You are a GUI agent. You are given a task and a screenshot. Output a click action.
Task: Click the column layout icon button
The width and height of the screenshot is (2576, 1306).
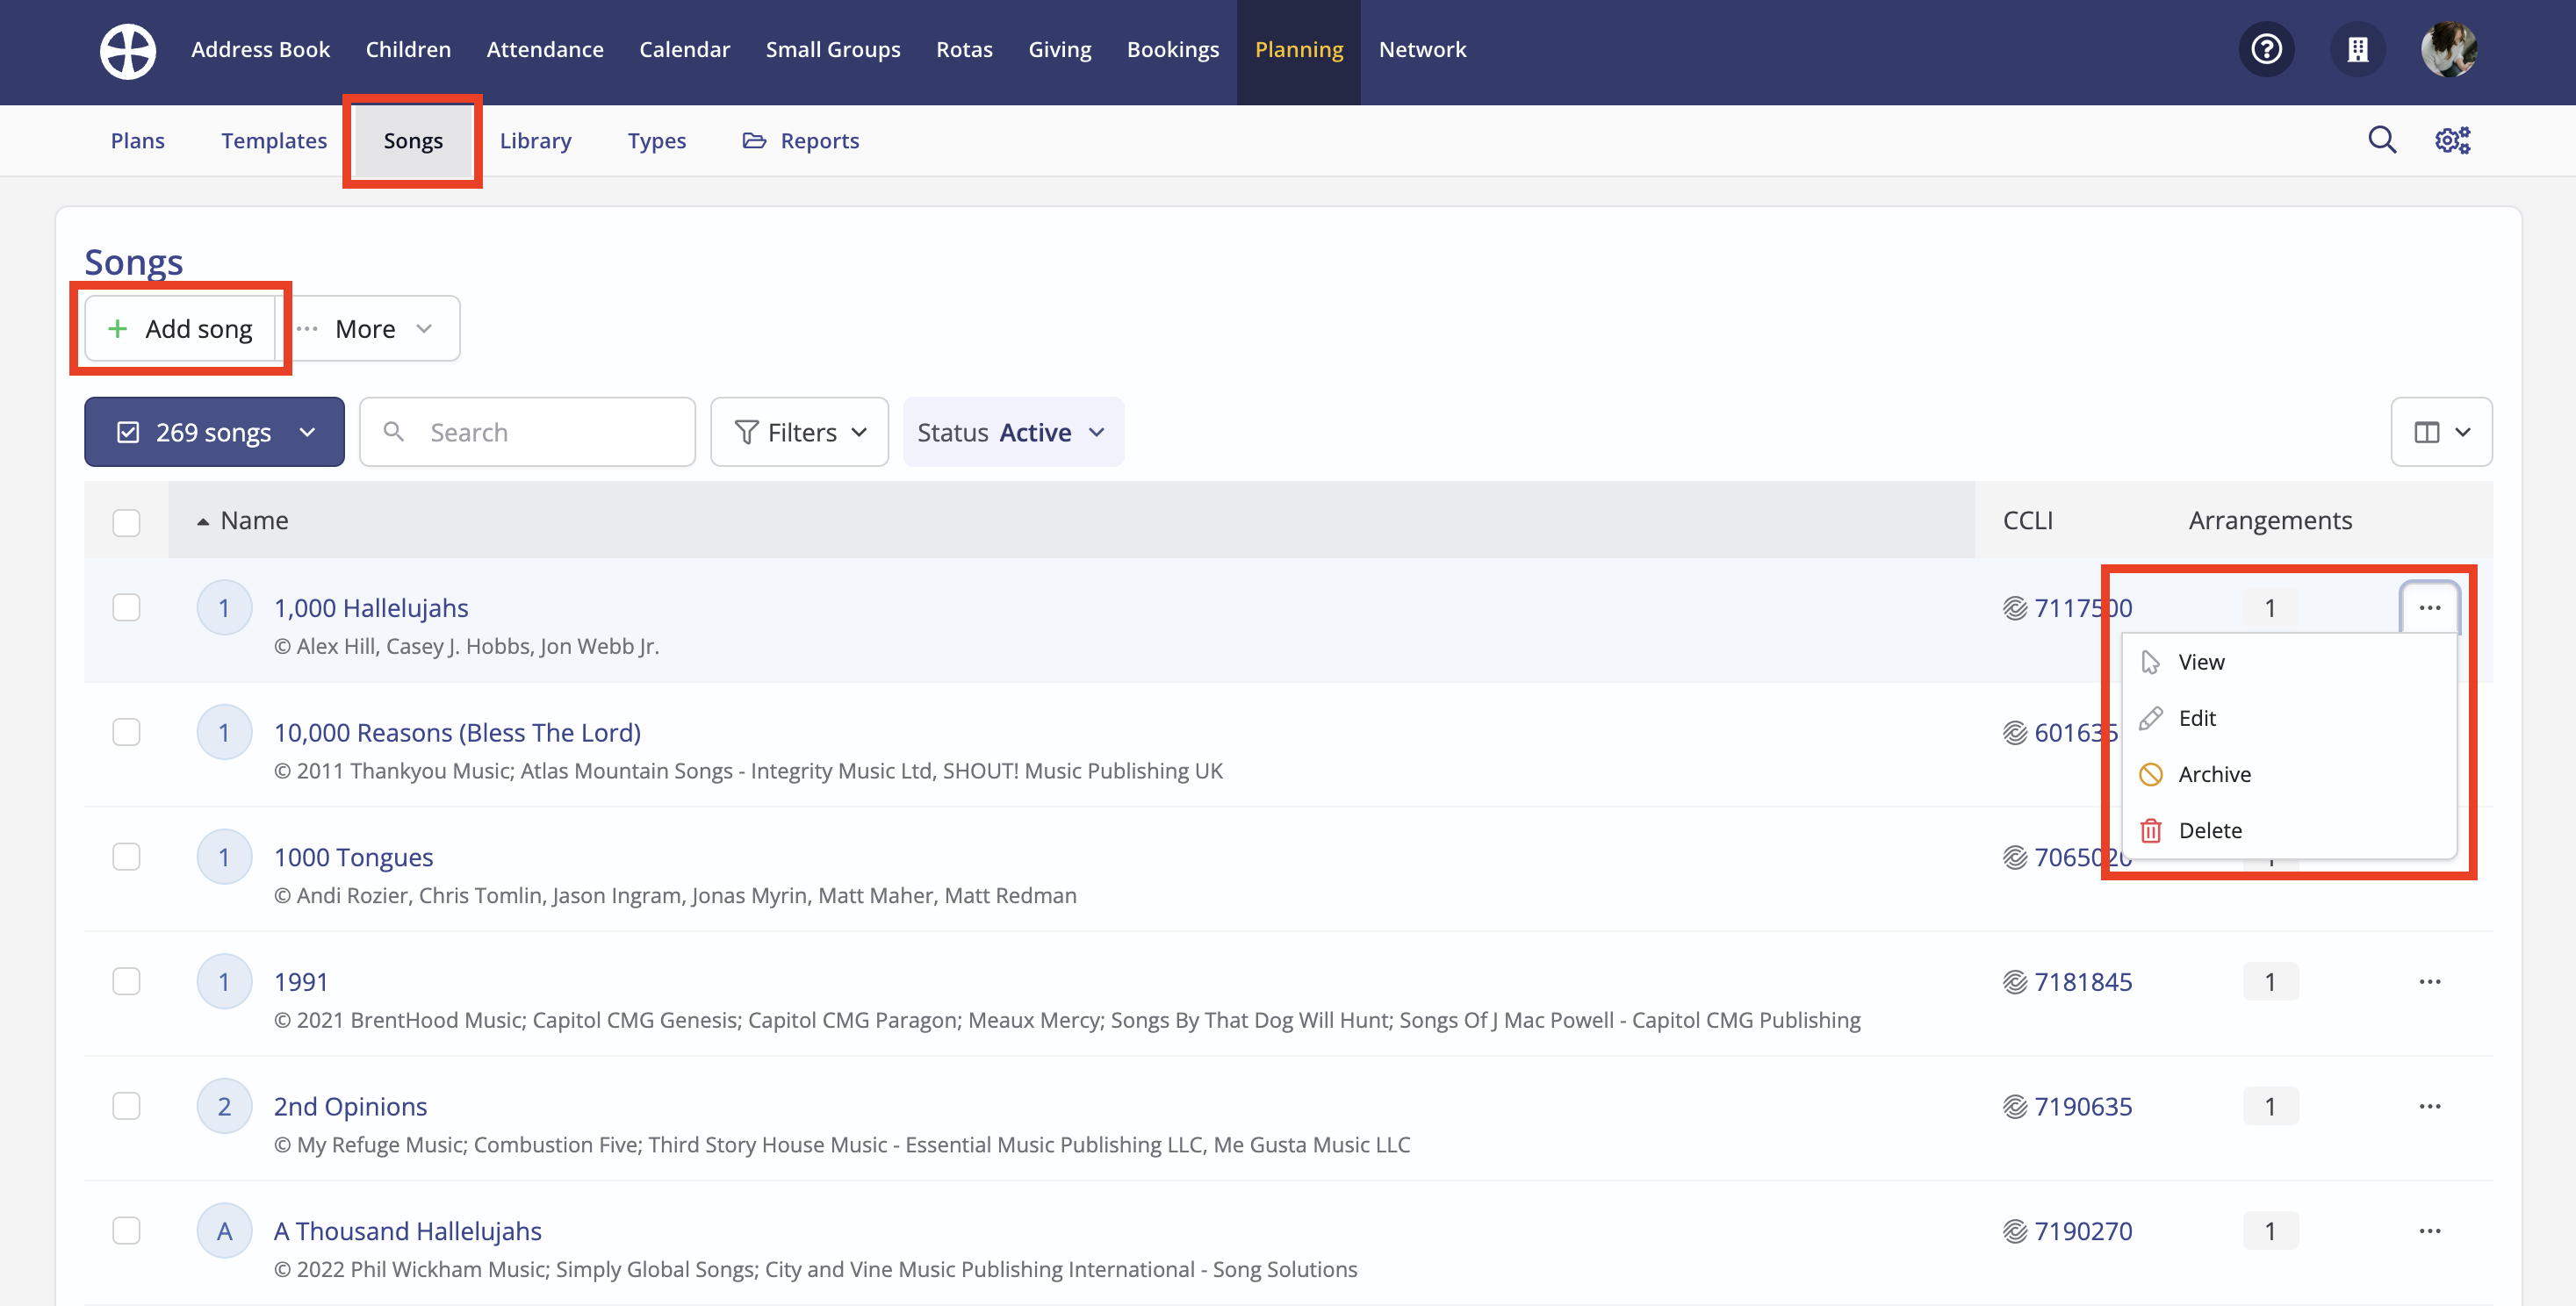coord(2441,432)
